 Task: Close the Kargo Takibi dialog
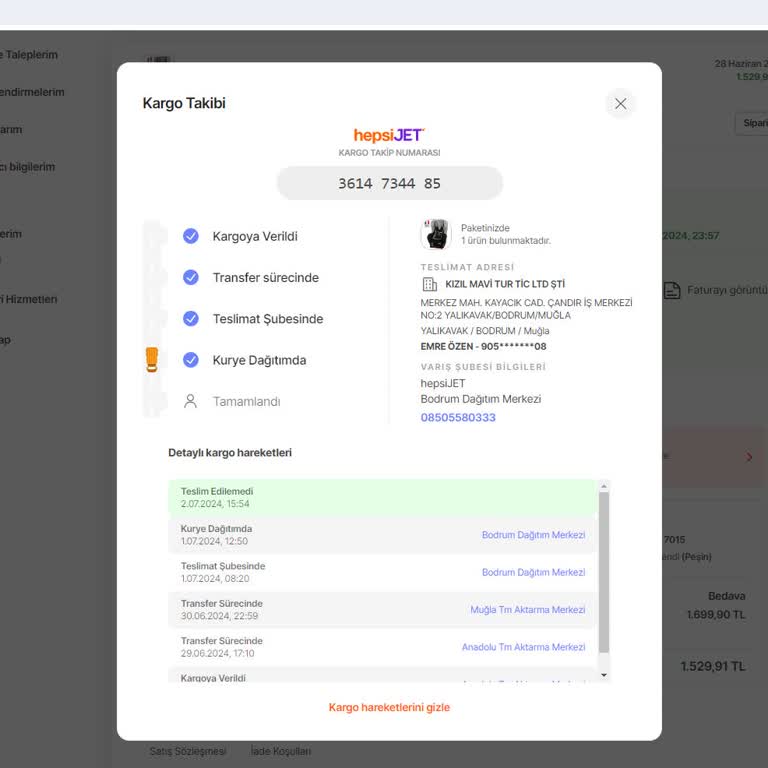coord(620,104)
